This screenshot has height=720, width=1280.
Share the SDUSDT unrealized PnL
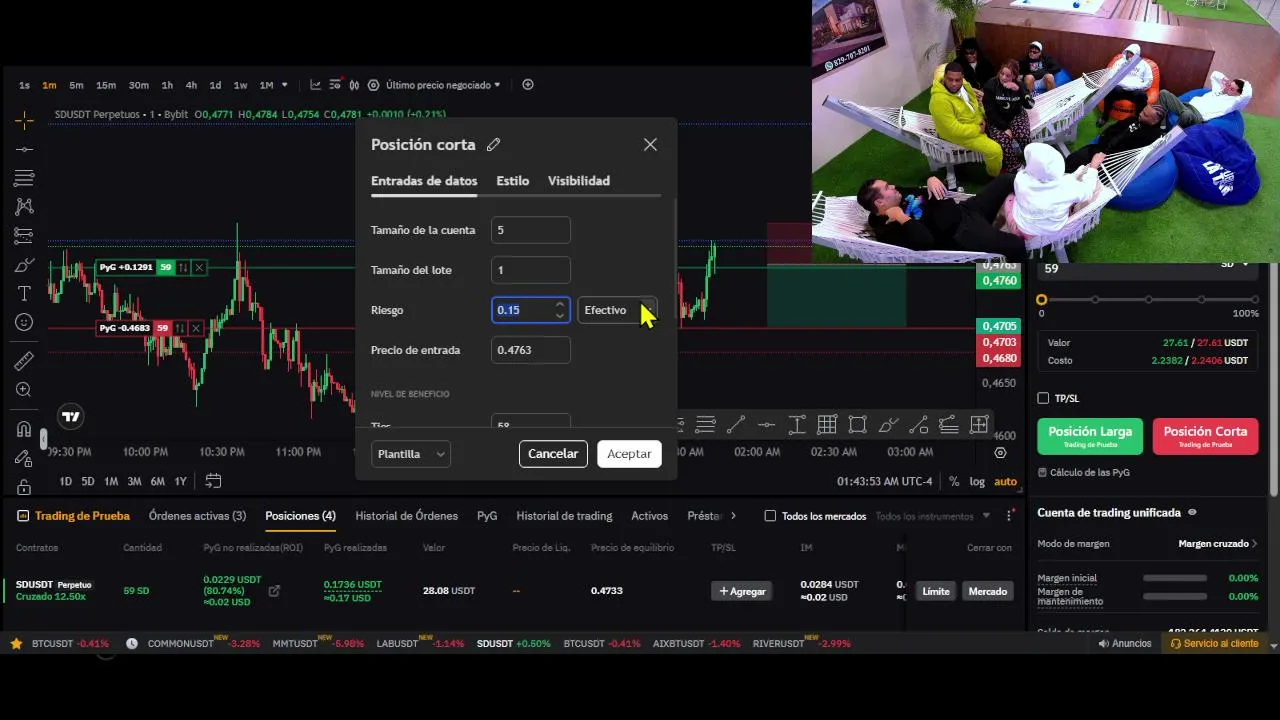click(x=274, y=591)
